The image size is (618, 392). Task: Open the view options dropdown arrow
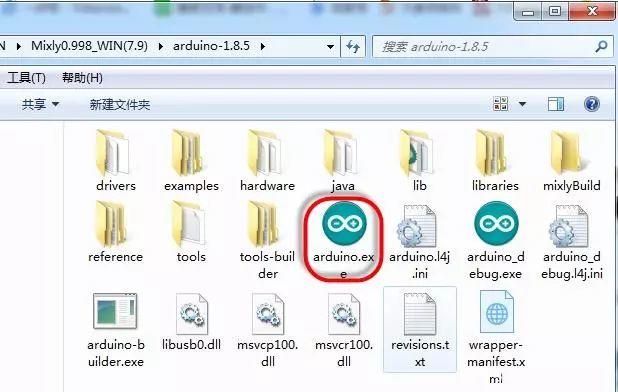click(522, 104)
